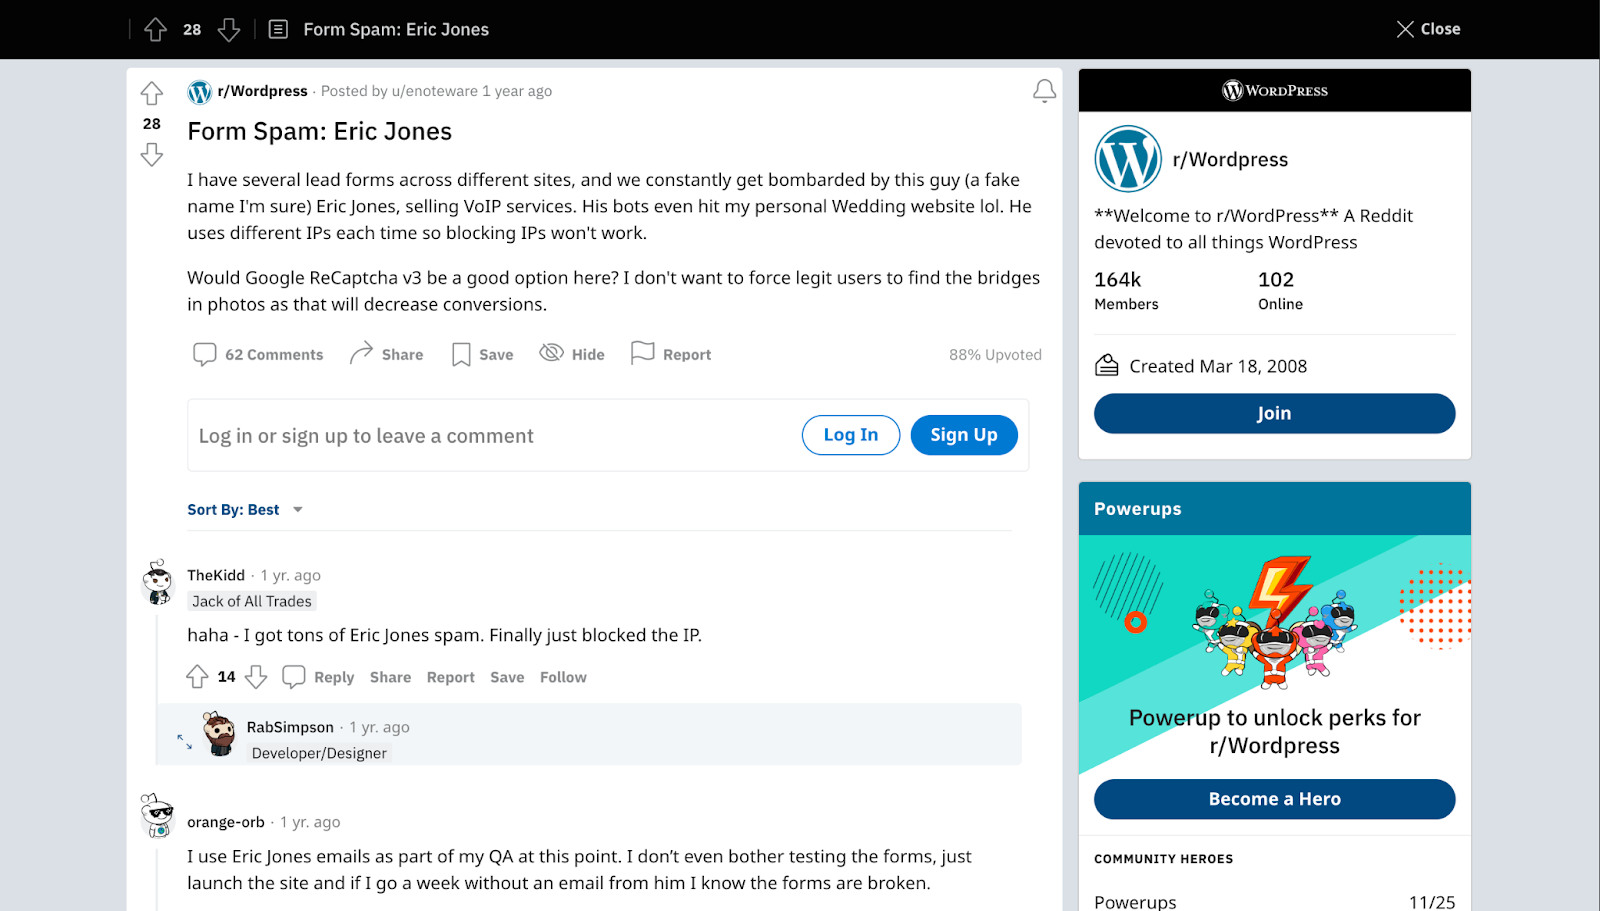Open orange-orb's user profile
Viewport: 1600px width, 911px height.
[226, 822]
